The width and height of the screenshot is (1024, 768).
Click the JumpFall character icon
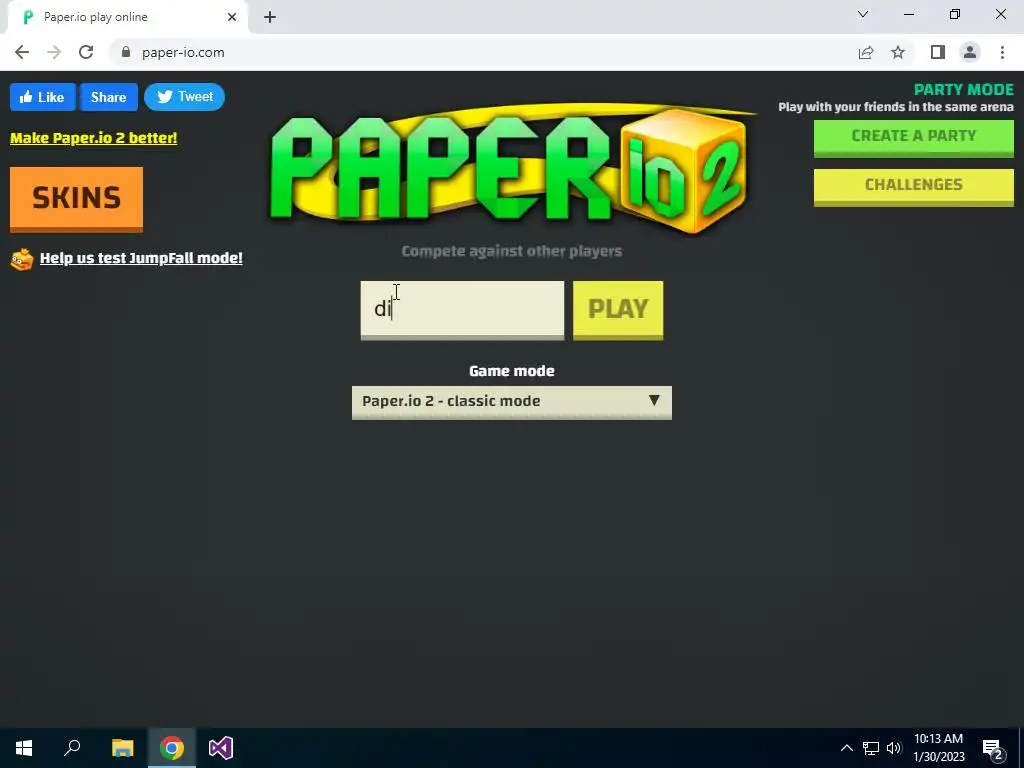[x=22, y=259]
